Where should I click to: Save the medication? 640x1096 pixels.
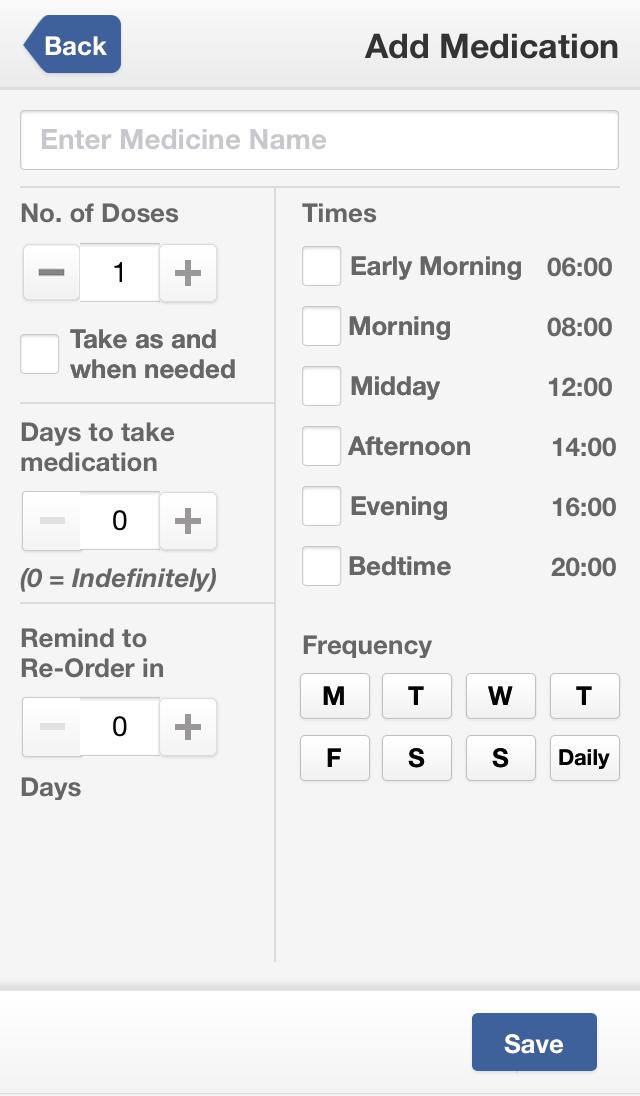pos(534,1043)
